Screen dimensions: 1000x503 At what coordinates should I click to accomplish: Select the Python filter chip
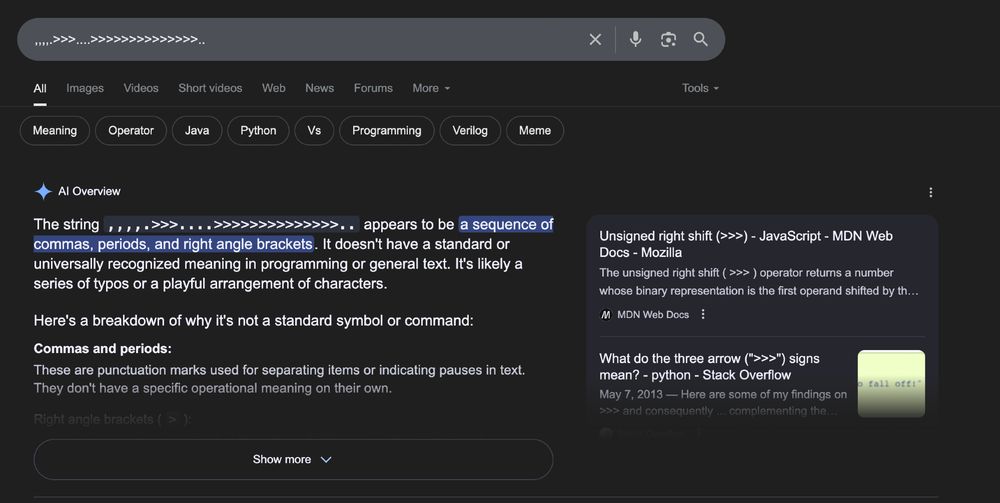pyautogui.click(x=258, y=131)
